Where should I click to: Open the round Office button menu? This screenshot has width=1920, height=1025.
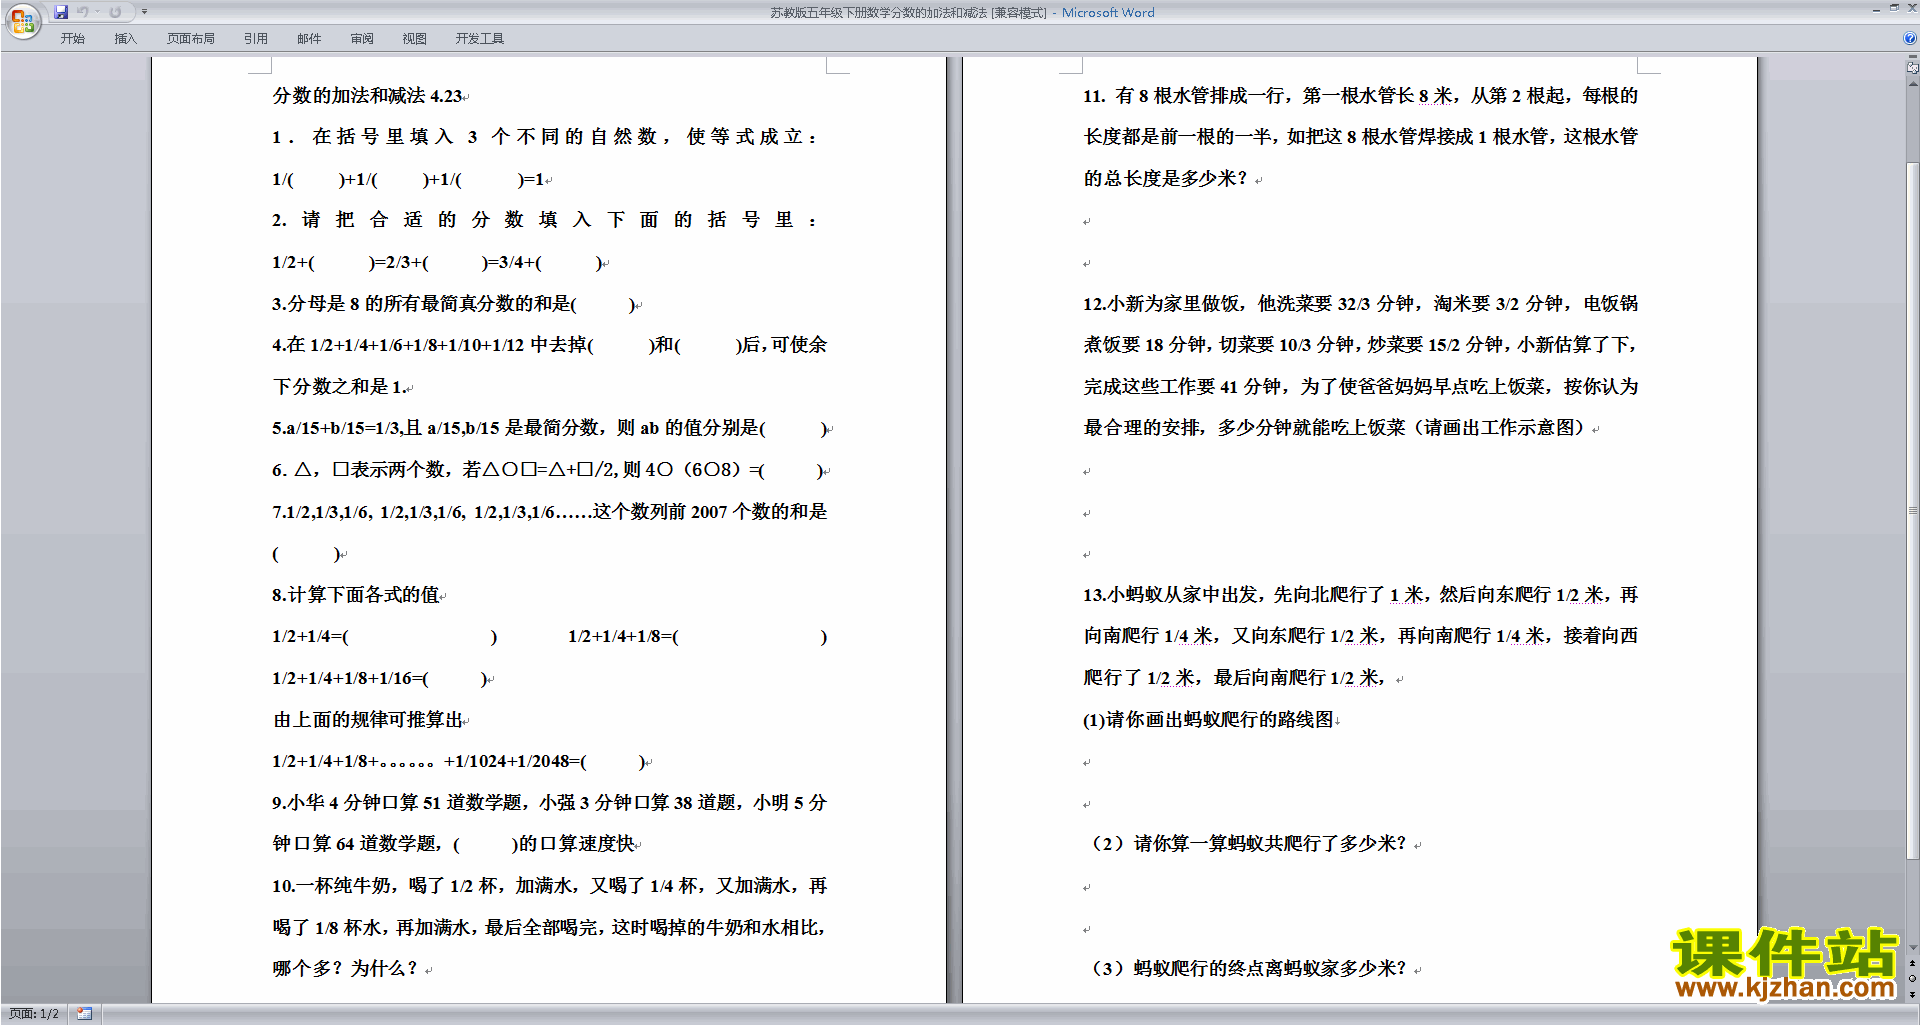(x=22, y=21)
